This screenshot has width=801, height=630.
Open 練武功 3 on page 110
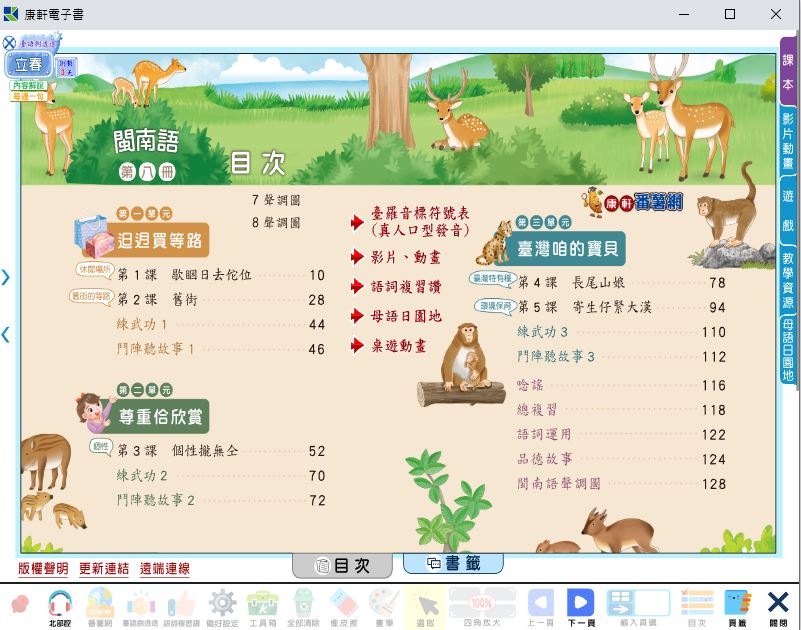[x=622, y=332]
